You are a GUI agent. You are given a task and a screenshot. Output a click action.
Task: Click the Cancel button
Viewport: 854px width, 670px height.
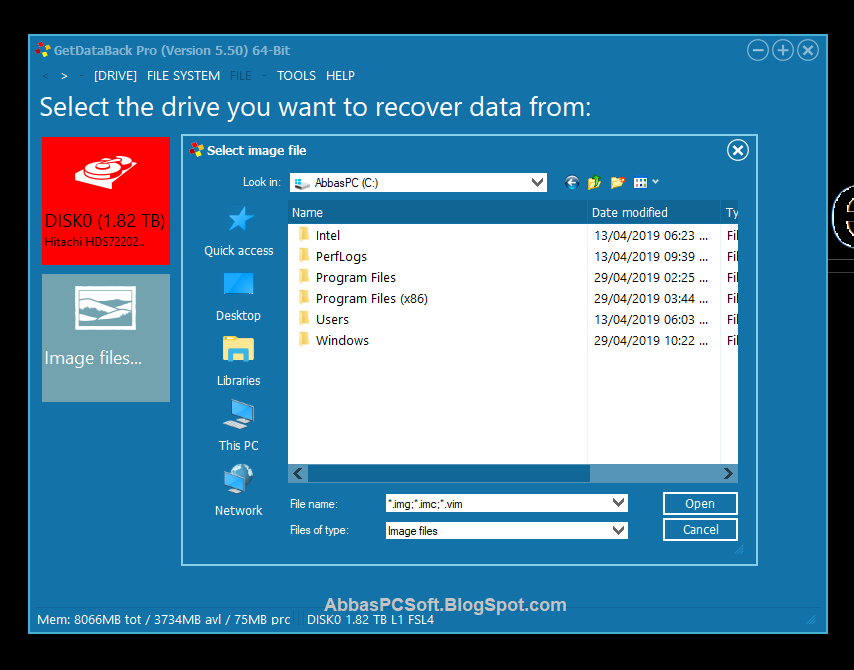700,529
